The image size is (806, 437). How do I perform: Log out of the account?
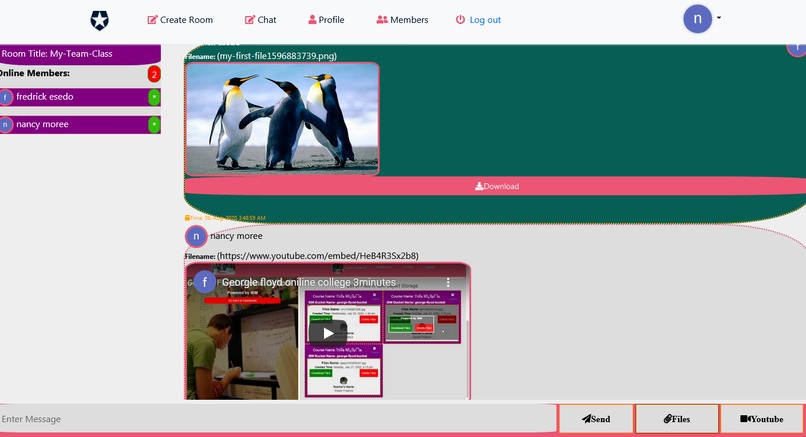click(478, 20)
